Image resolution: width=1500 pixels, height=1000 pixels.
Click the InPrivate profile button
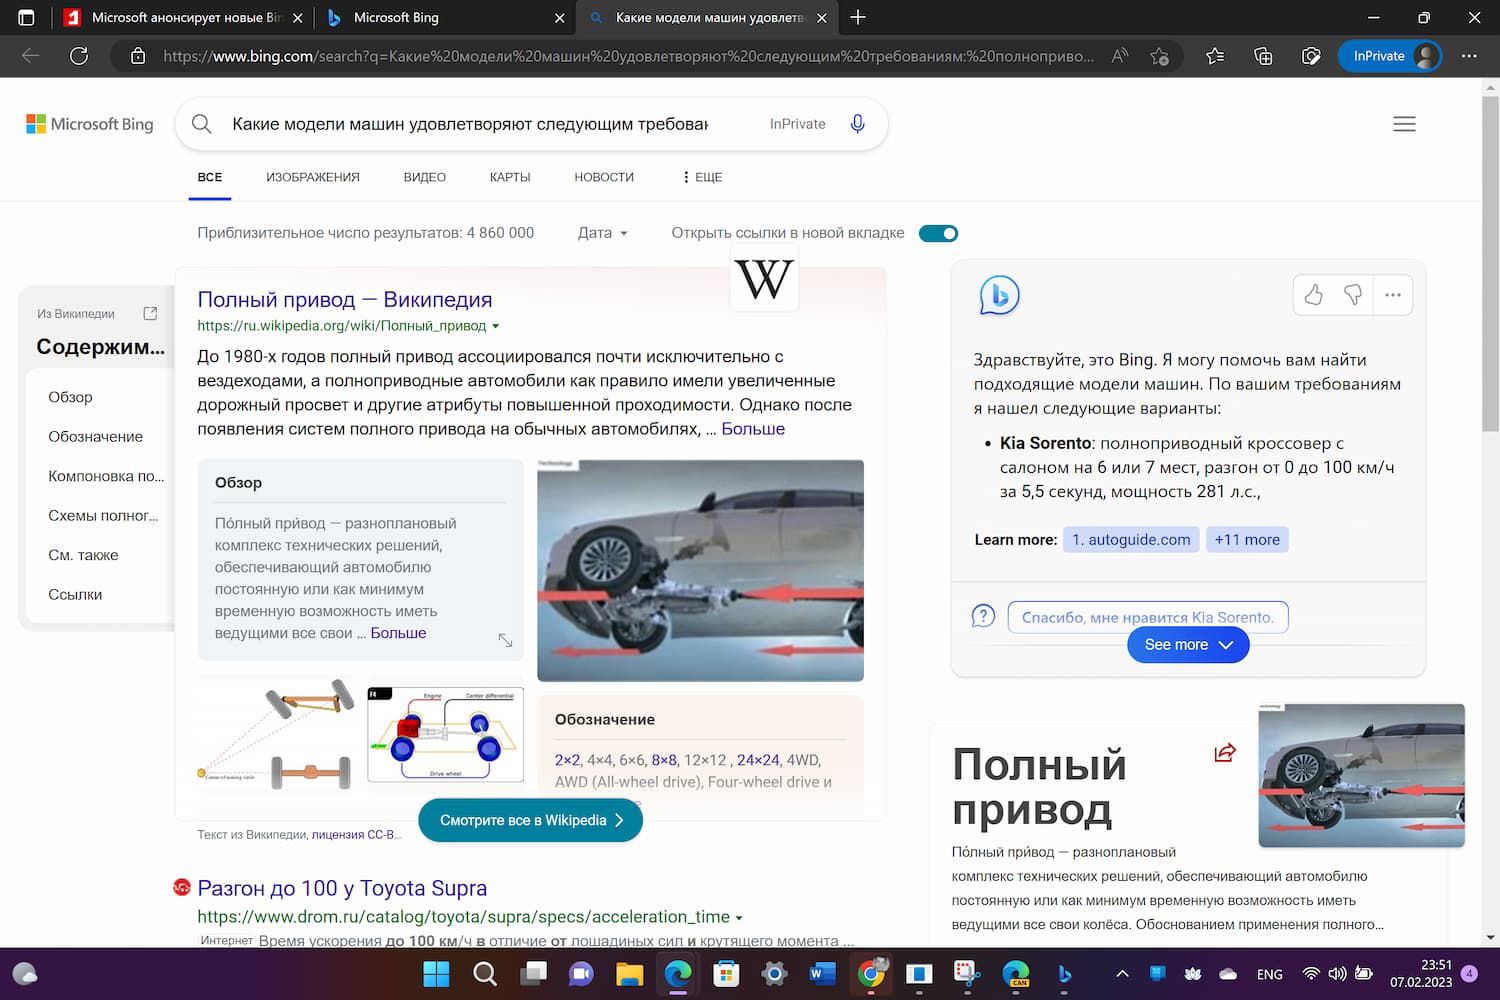(x=1391, y=56)
